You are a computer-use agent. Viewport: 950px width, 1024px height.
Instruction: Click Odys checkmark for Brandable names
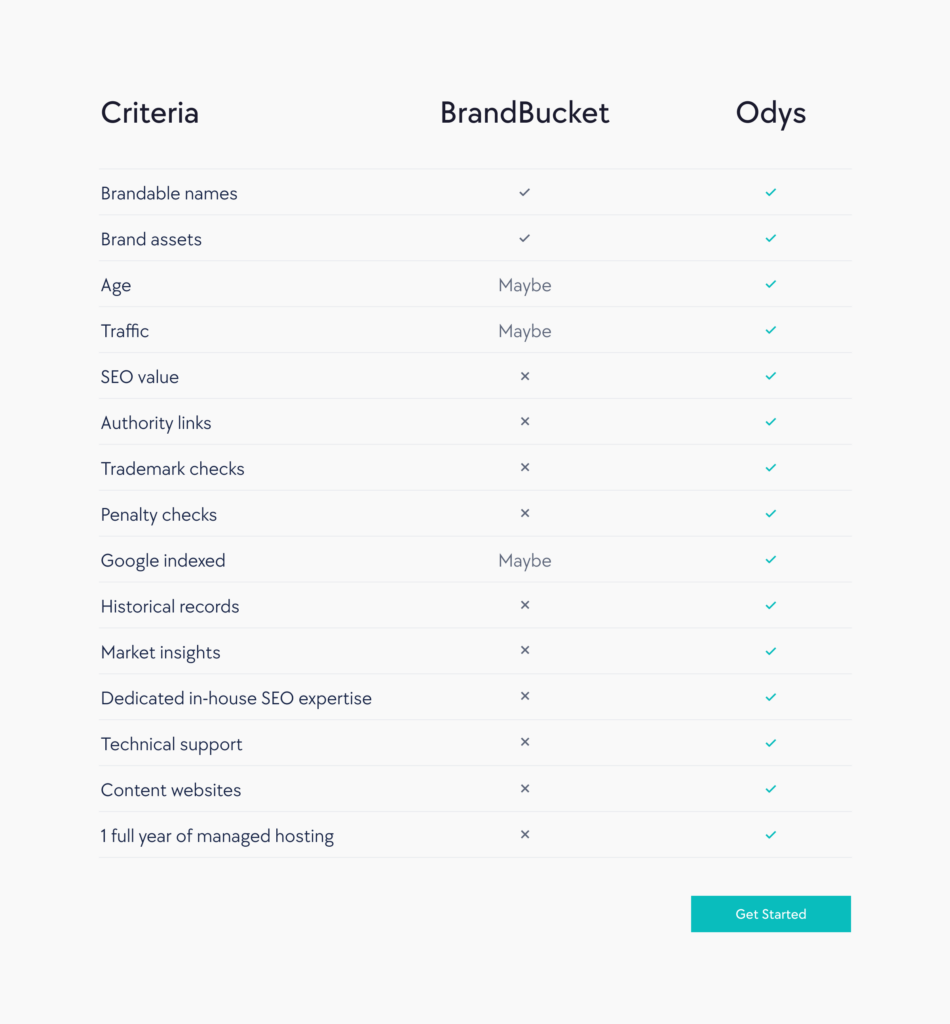[x=770, y=193]
